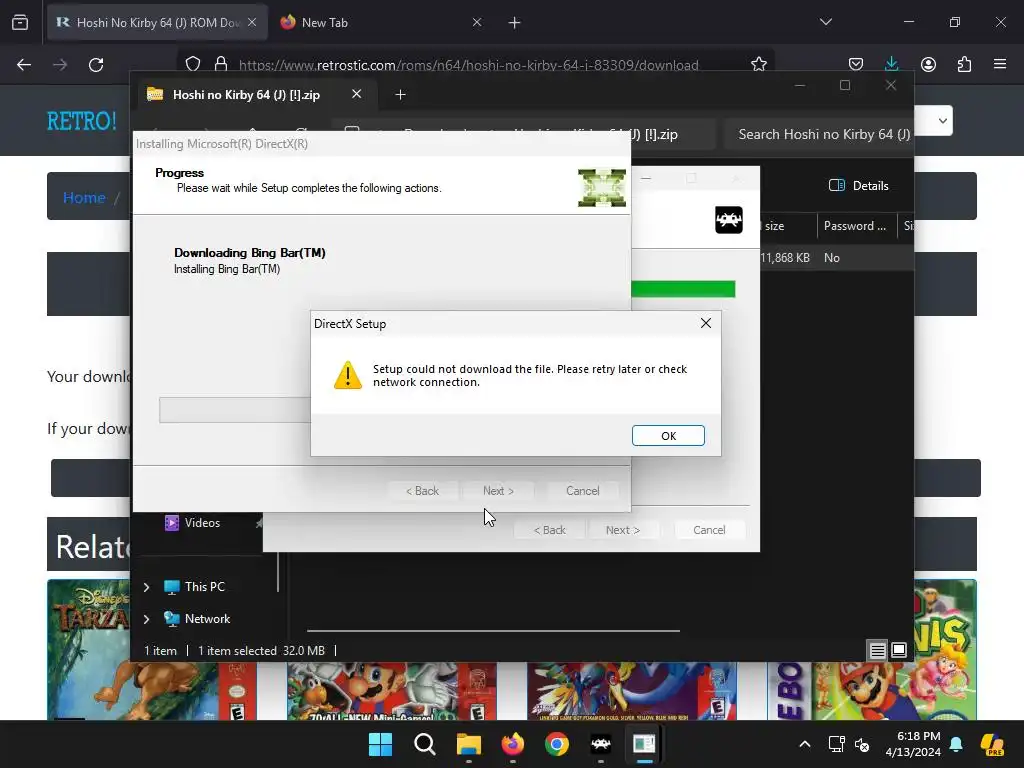Click the Save to Pocket icon
Viewport: 1024px width, 768px height.
856,64
